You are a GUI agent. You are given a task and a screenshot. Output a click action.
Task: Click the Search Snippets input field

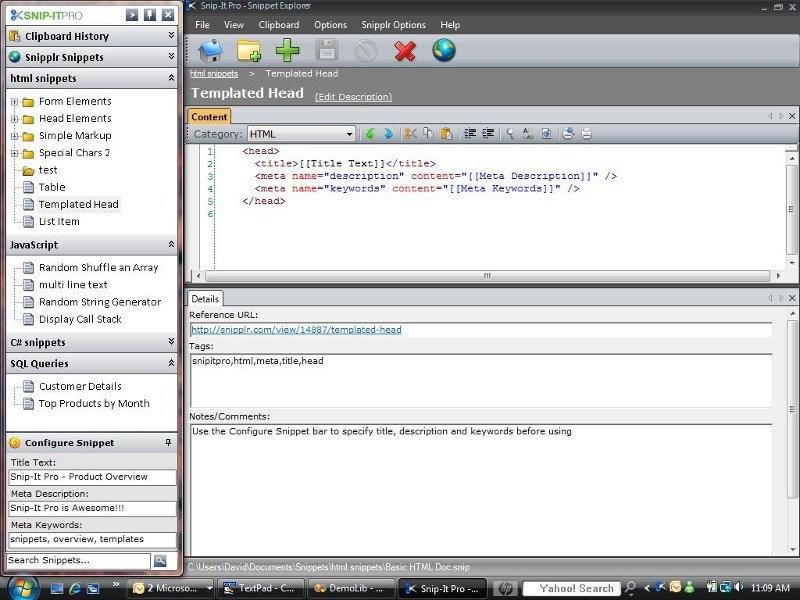pos(75,560)
